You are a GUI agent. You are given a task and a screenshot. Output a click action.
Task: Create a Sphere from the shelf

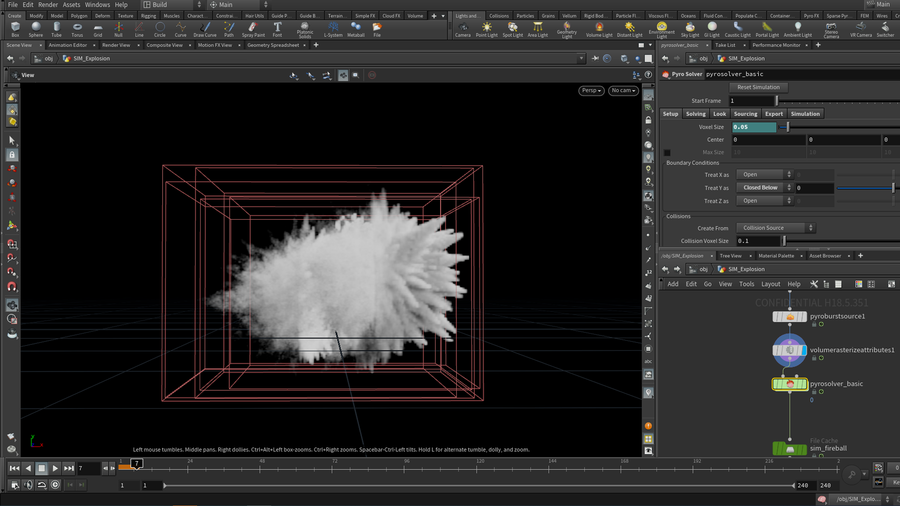tap(36, 29)
